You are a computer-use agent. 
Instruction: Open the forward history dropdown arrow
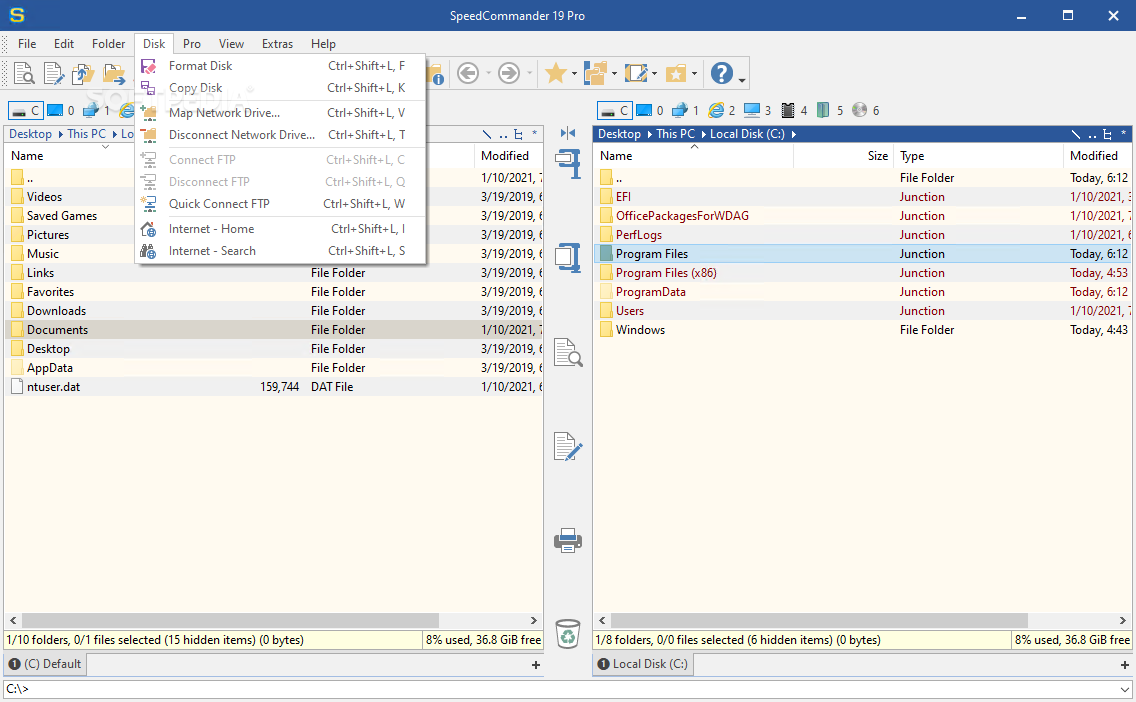pos(530,73)
